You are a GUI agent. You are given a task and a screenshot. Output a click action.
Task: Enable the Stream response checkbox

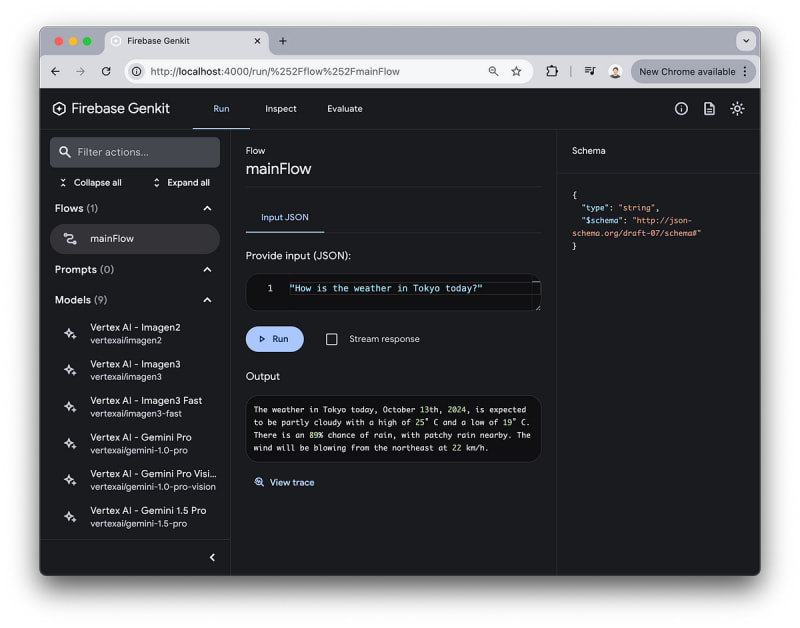pyautogui.click(x=332, y=339)
